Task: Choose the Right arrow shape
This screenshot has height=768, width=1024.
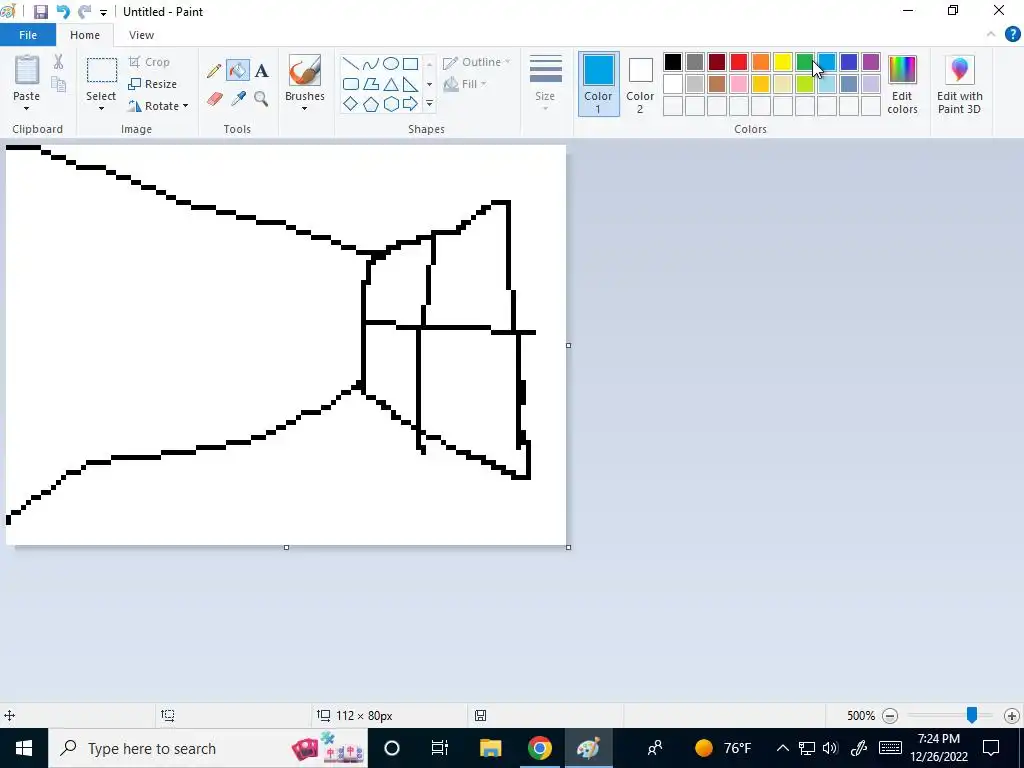Action: click(410, 104)
